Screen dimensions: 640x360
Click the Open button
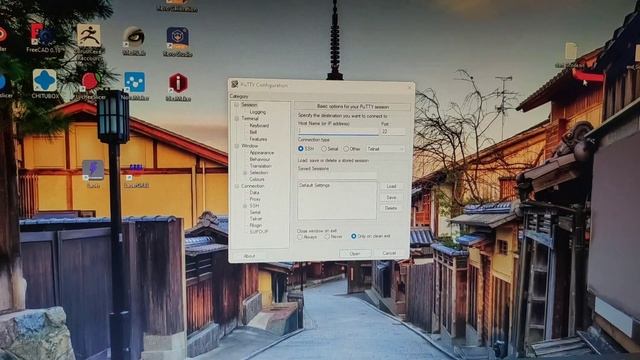pos(355,254)
